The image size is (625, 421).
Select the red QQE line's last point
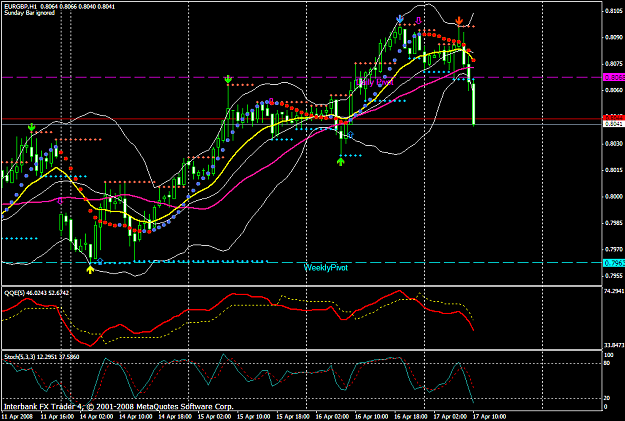click(x=473, y=330)
